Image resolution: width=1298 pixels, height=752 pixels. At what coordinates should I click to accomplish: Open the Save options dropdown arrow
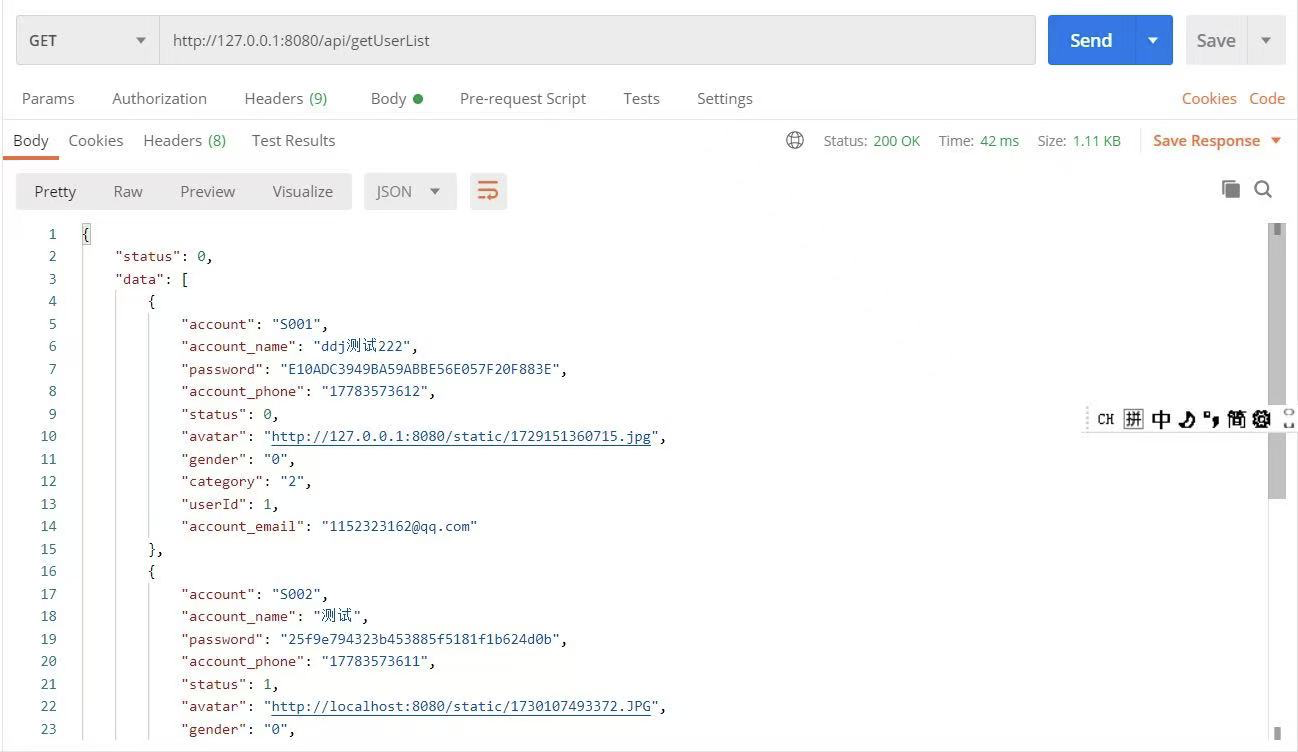pos(1266,40)
